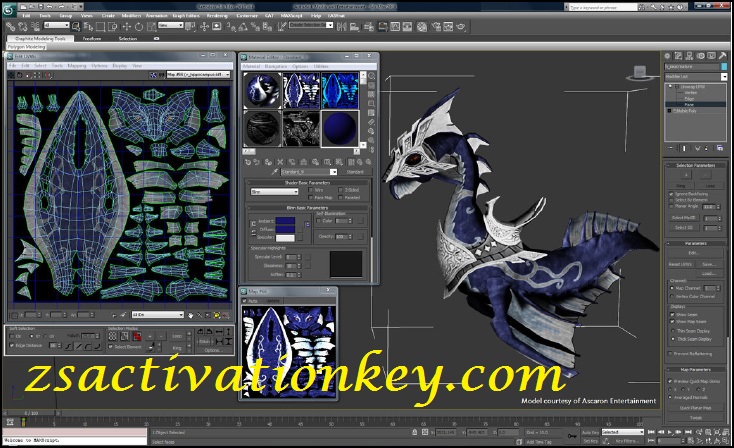The height and width of the screenshot is (448, 734).
Task: Toggle Ignore Backfacing checkbox
Action: (x=671, y=194)
